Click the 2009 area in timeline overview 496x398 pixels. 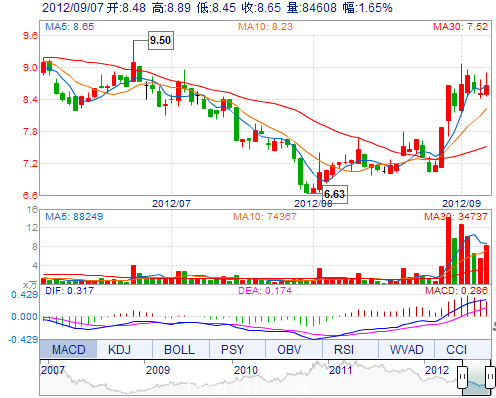[158, 370]
